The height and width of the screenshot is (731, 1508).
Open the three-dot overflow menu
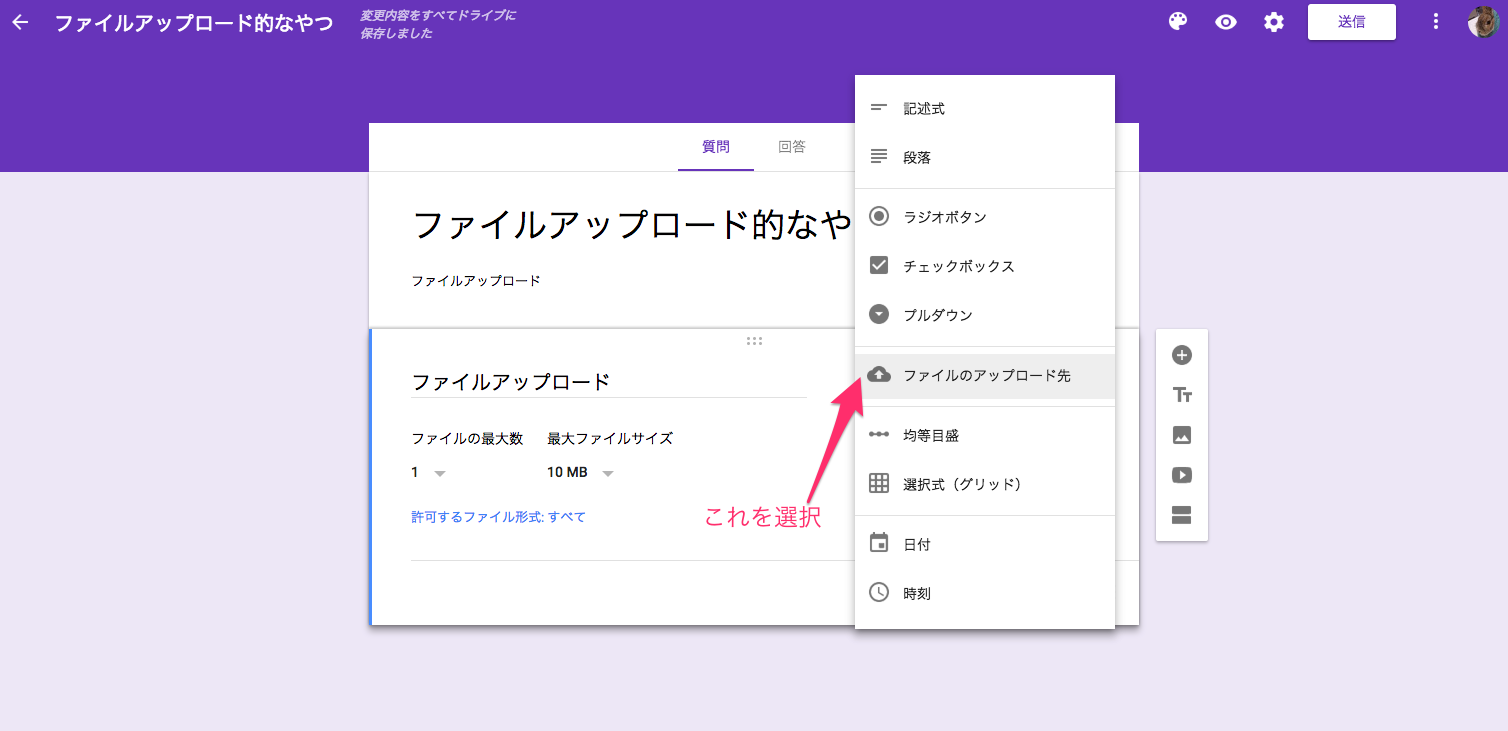coord(1435,21)
